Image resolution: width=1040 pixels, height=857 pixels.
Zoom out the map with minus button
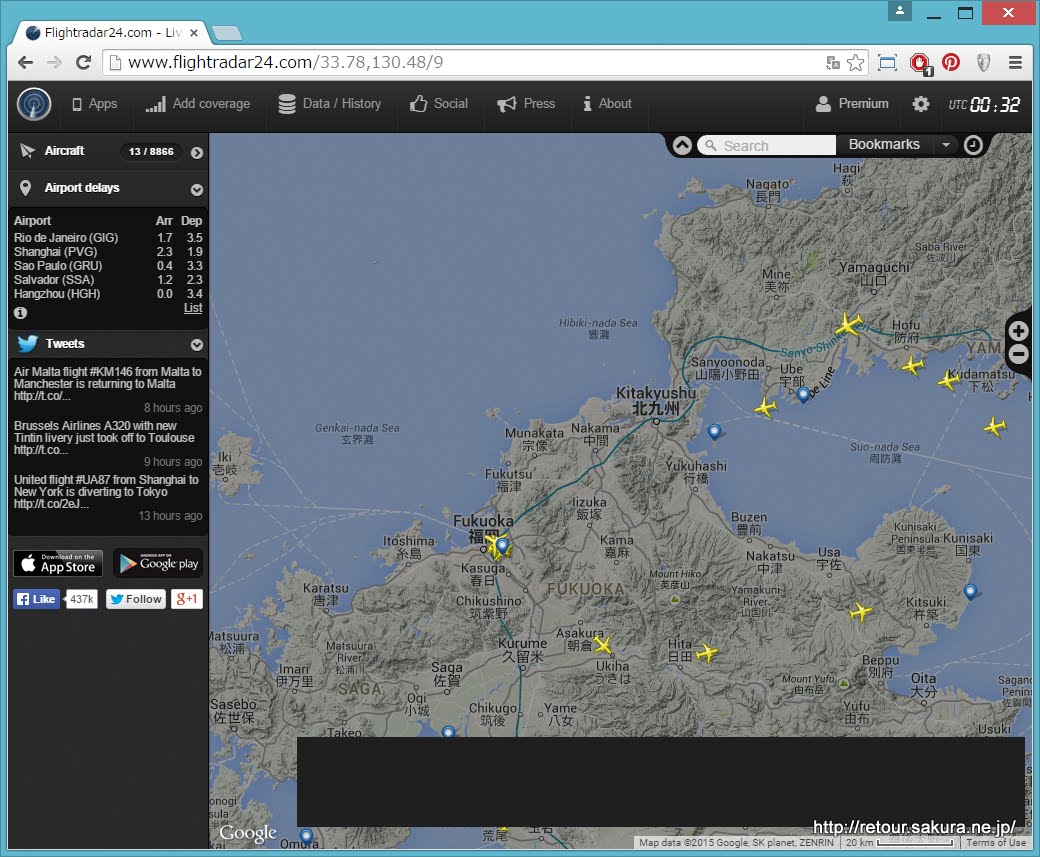(x=1018, y=355)
